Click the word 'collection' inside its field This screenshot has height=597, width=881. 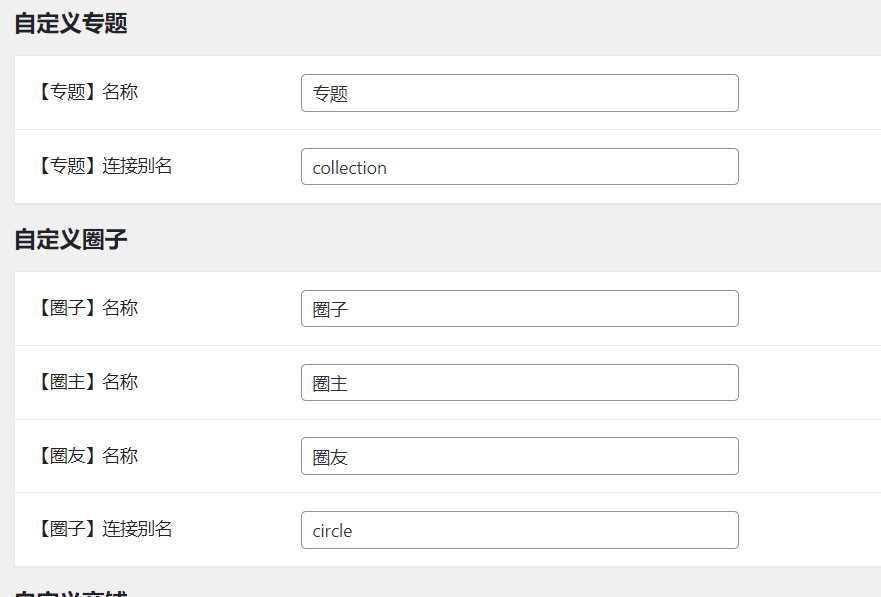pos(349,168)
